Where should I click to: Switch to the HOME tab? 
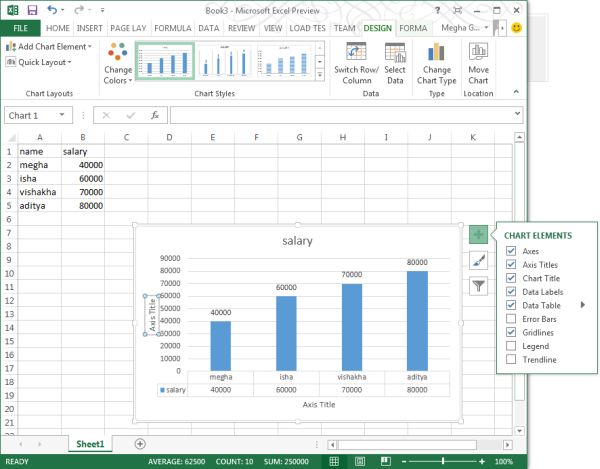tap(58, 28)
